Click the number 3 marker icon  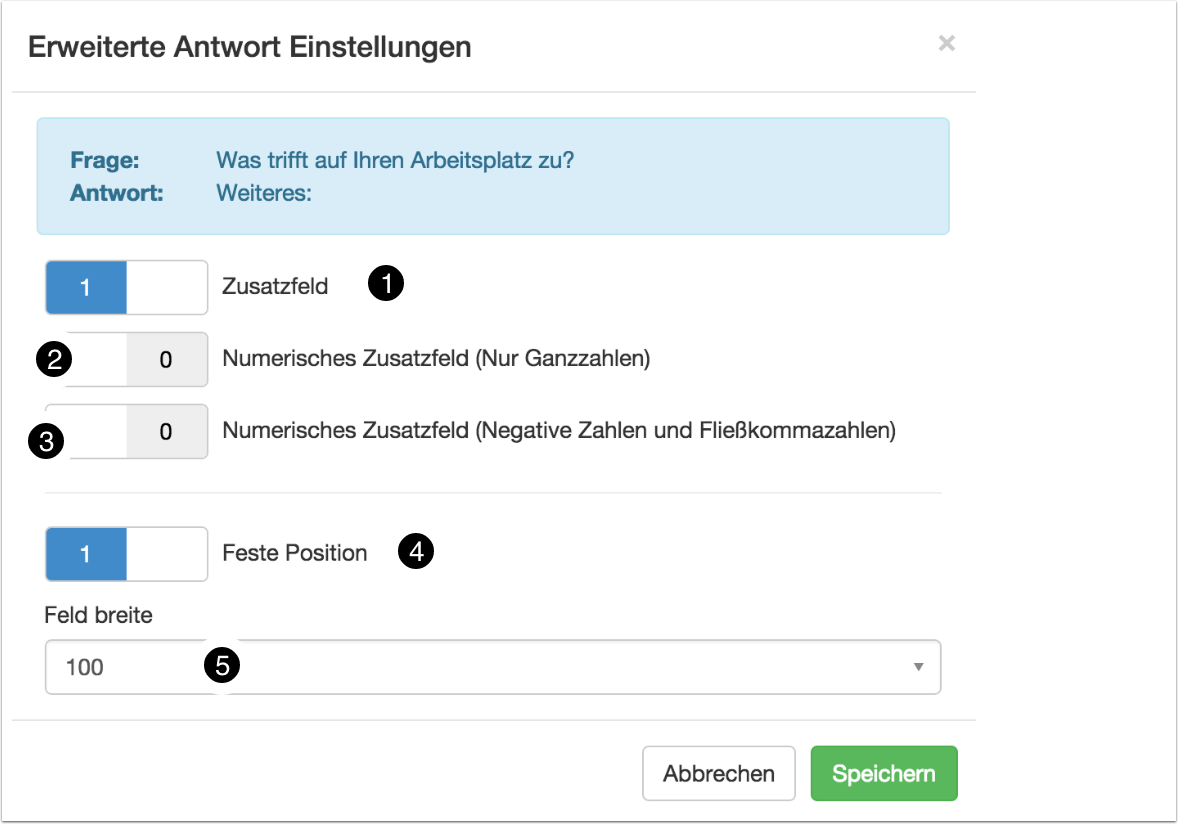pyautogui.click(x=46, y=440)
